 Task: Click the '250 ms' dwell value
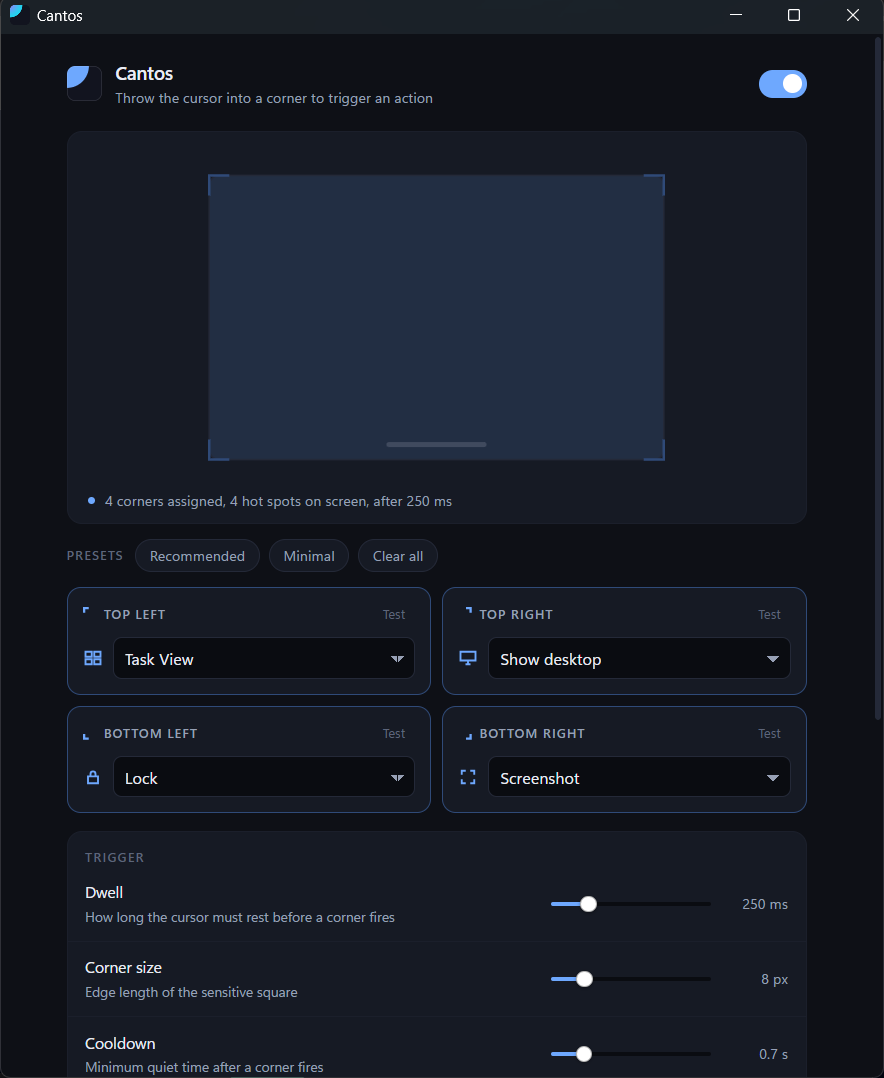click(764, 904)
